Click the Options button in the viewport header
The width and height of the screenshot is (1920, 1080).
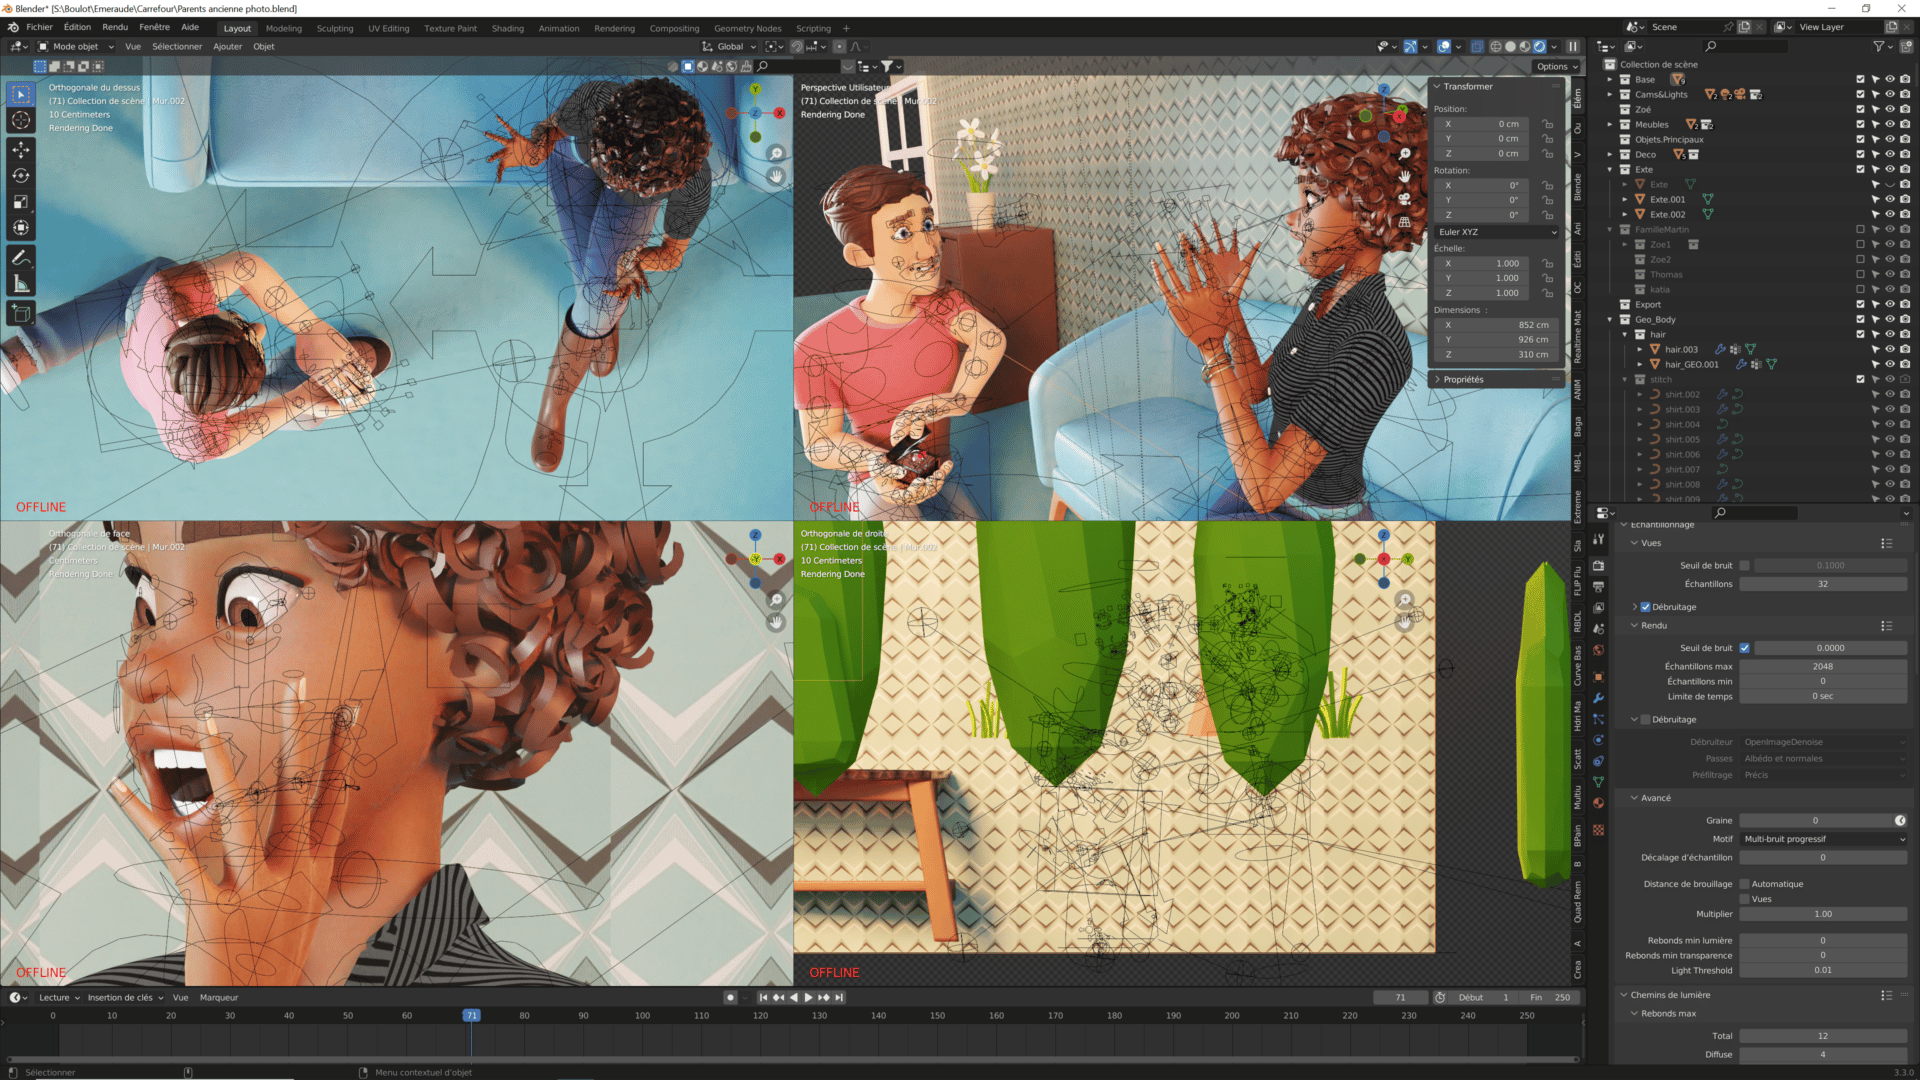[x=1554, y=66]
